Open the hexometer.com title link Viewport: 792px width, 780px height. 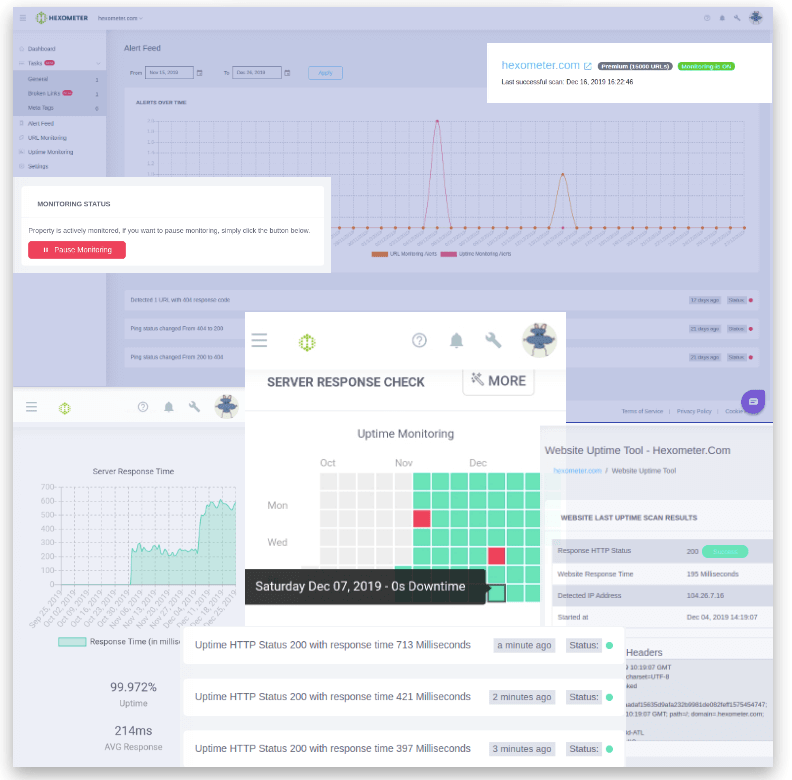click(x=540, y=65)
